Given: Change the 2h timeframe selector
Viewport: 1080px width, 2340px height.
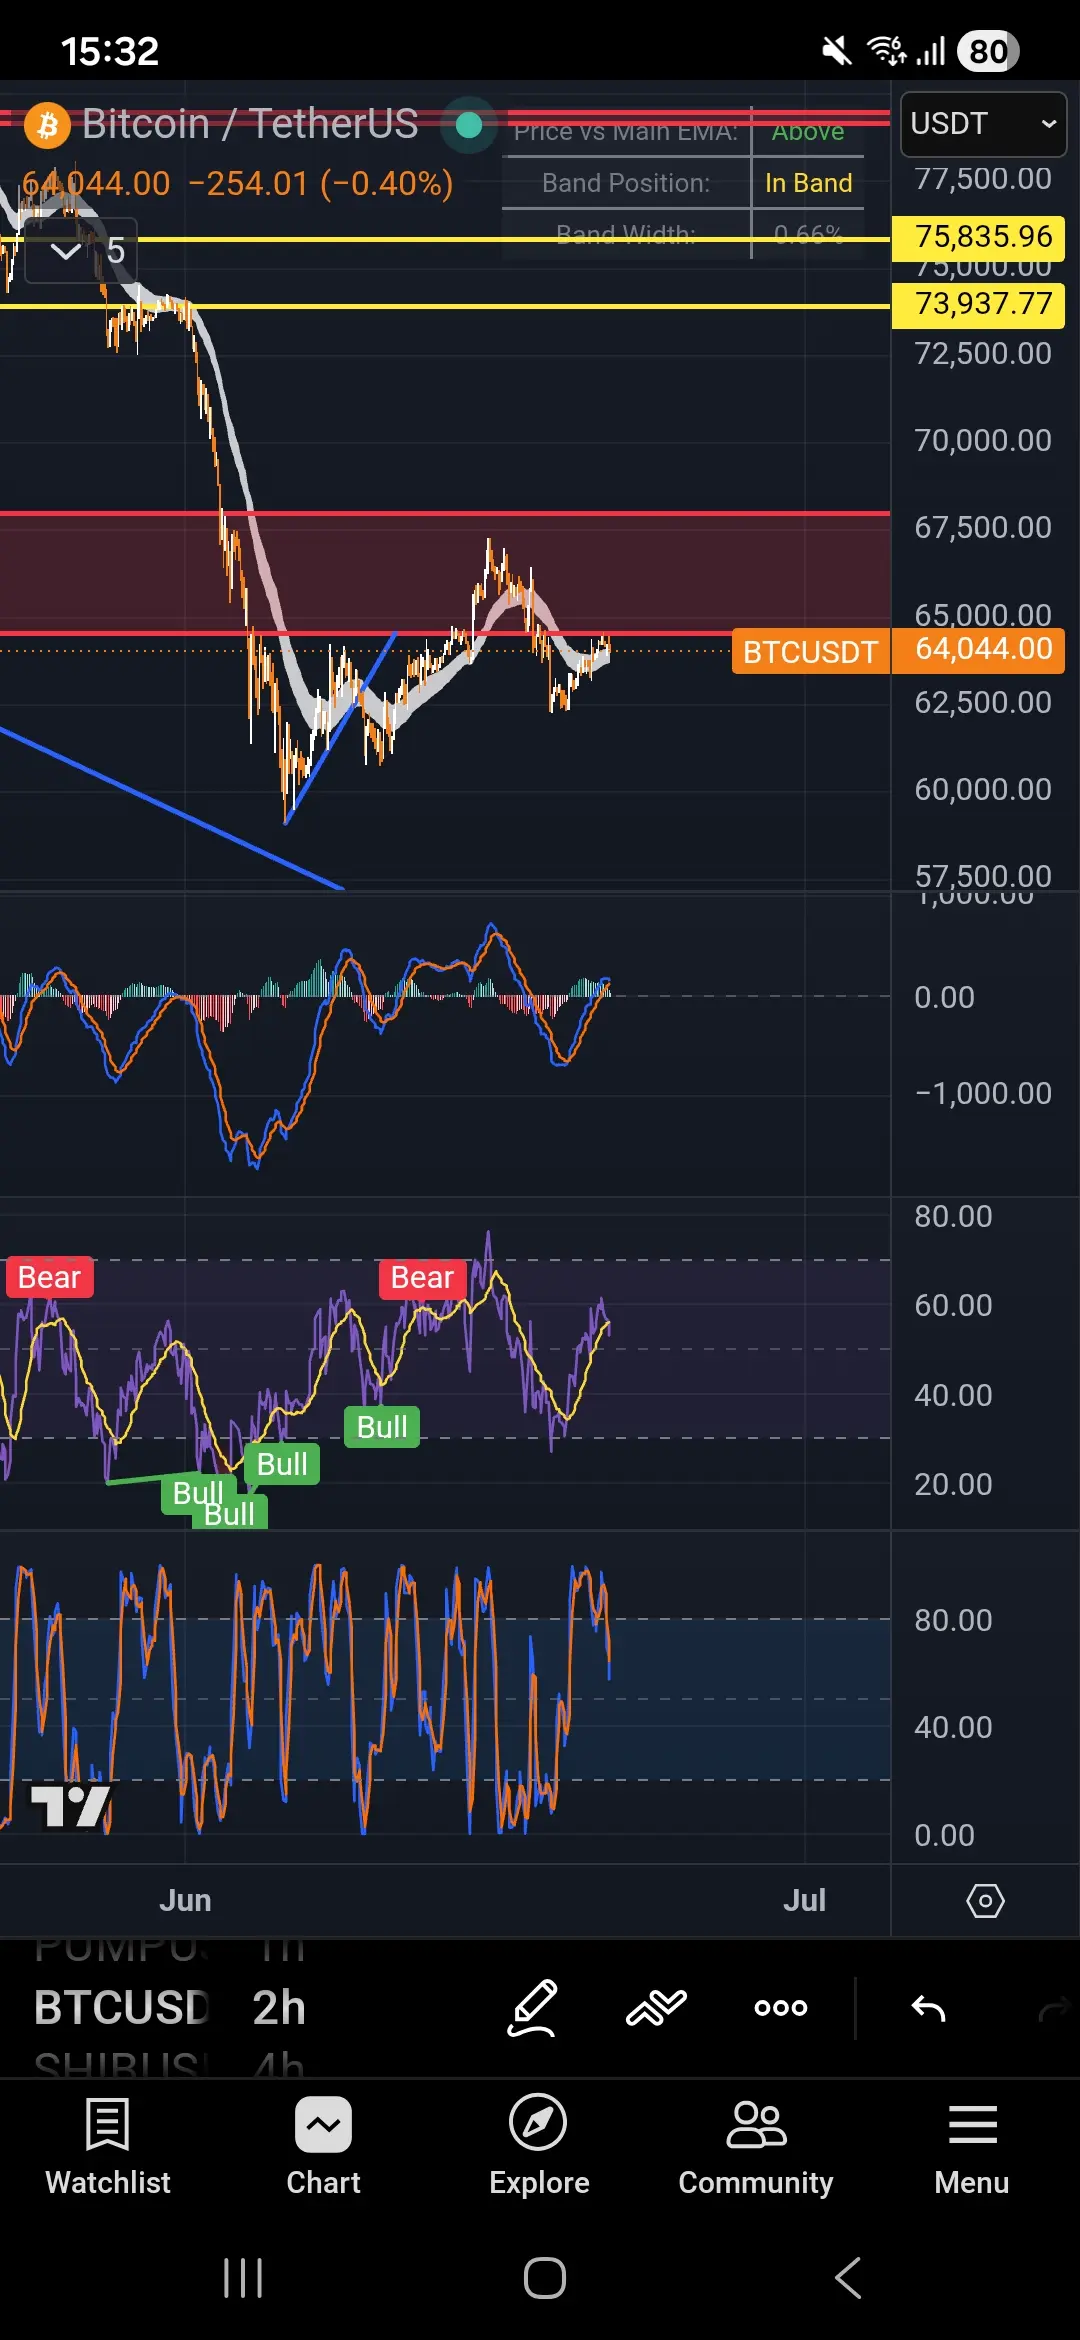Looking at the screenshot, I should pos(279,2007).
